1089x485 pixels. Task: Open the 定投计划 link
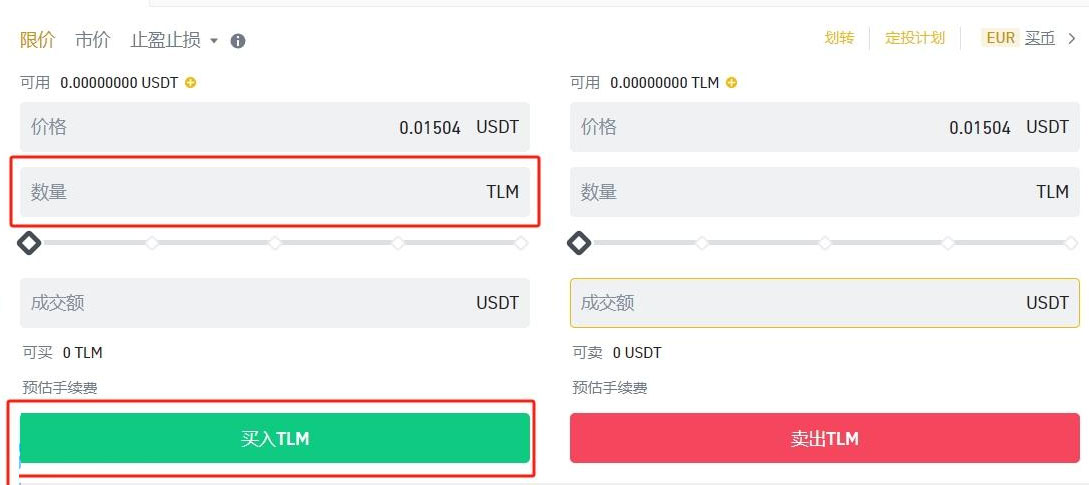[x=915, y=38]
